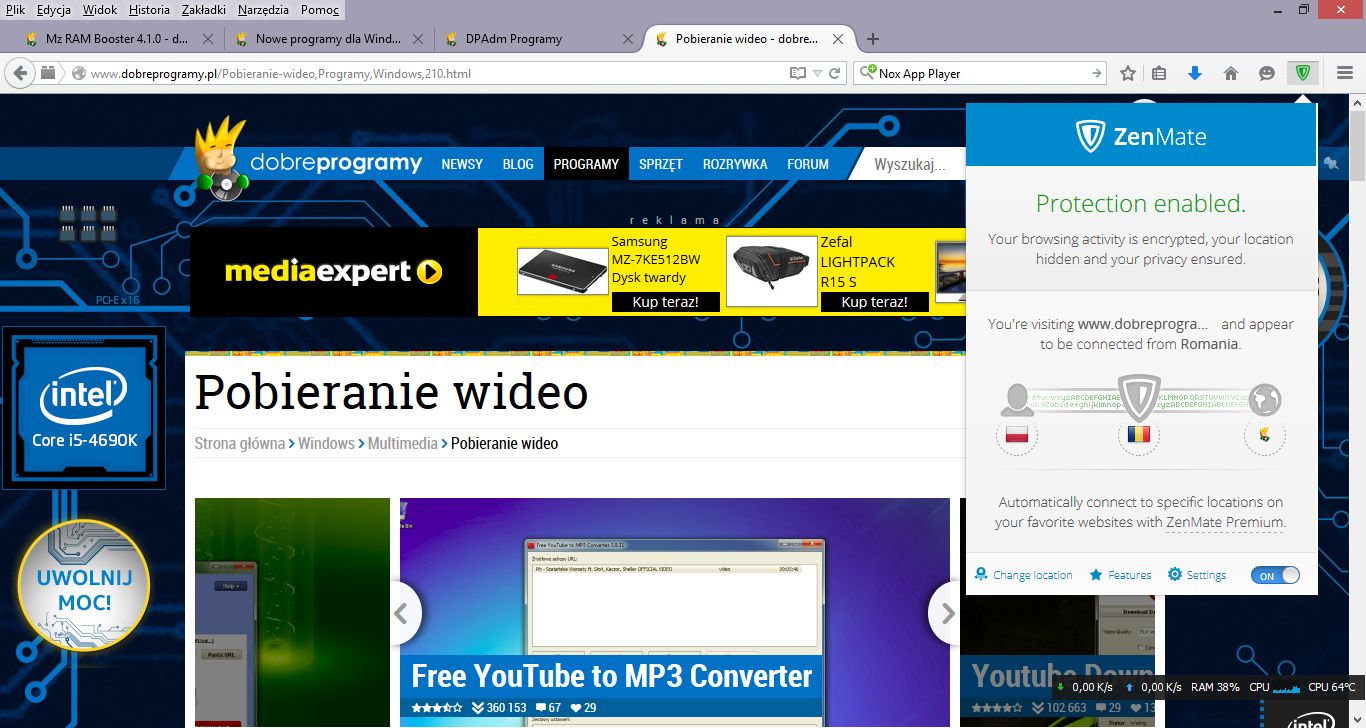Viewport: 1366px width, 728px height.
Task: Click Kup teraz under Samsung disk
Action: pos(665,302)
